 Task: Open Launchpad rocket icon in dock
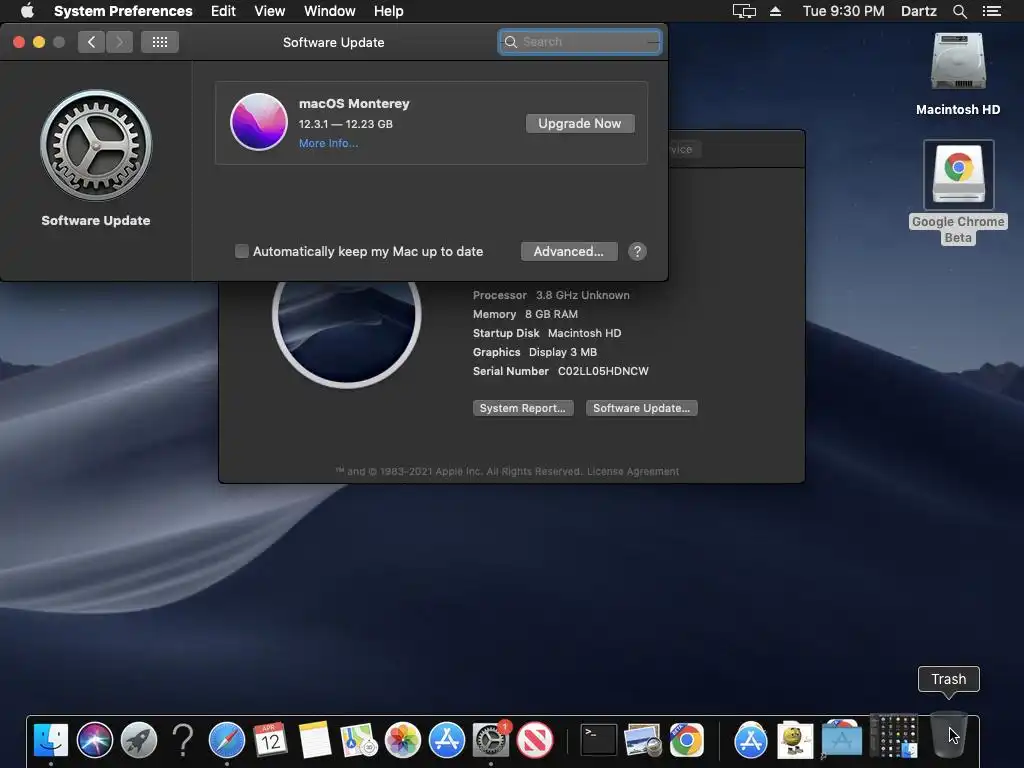[x=138, y=740]
